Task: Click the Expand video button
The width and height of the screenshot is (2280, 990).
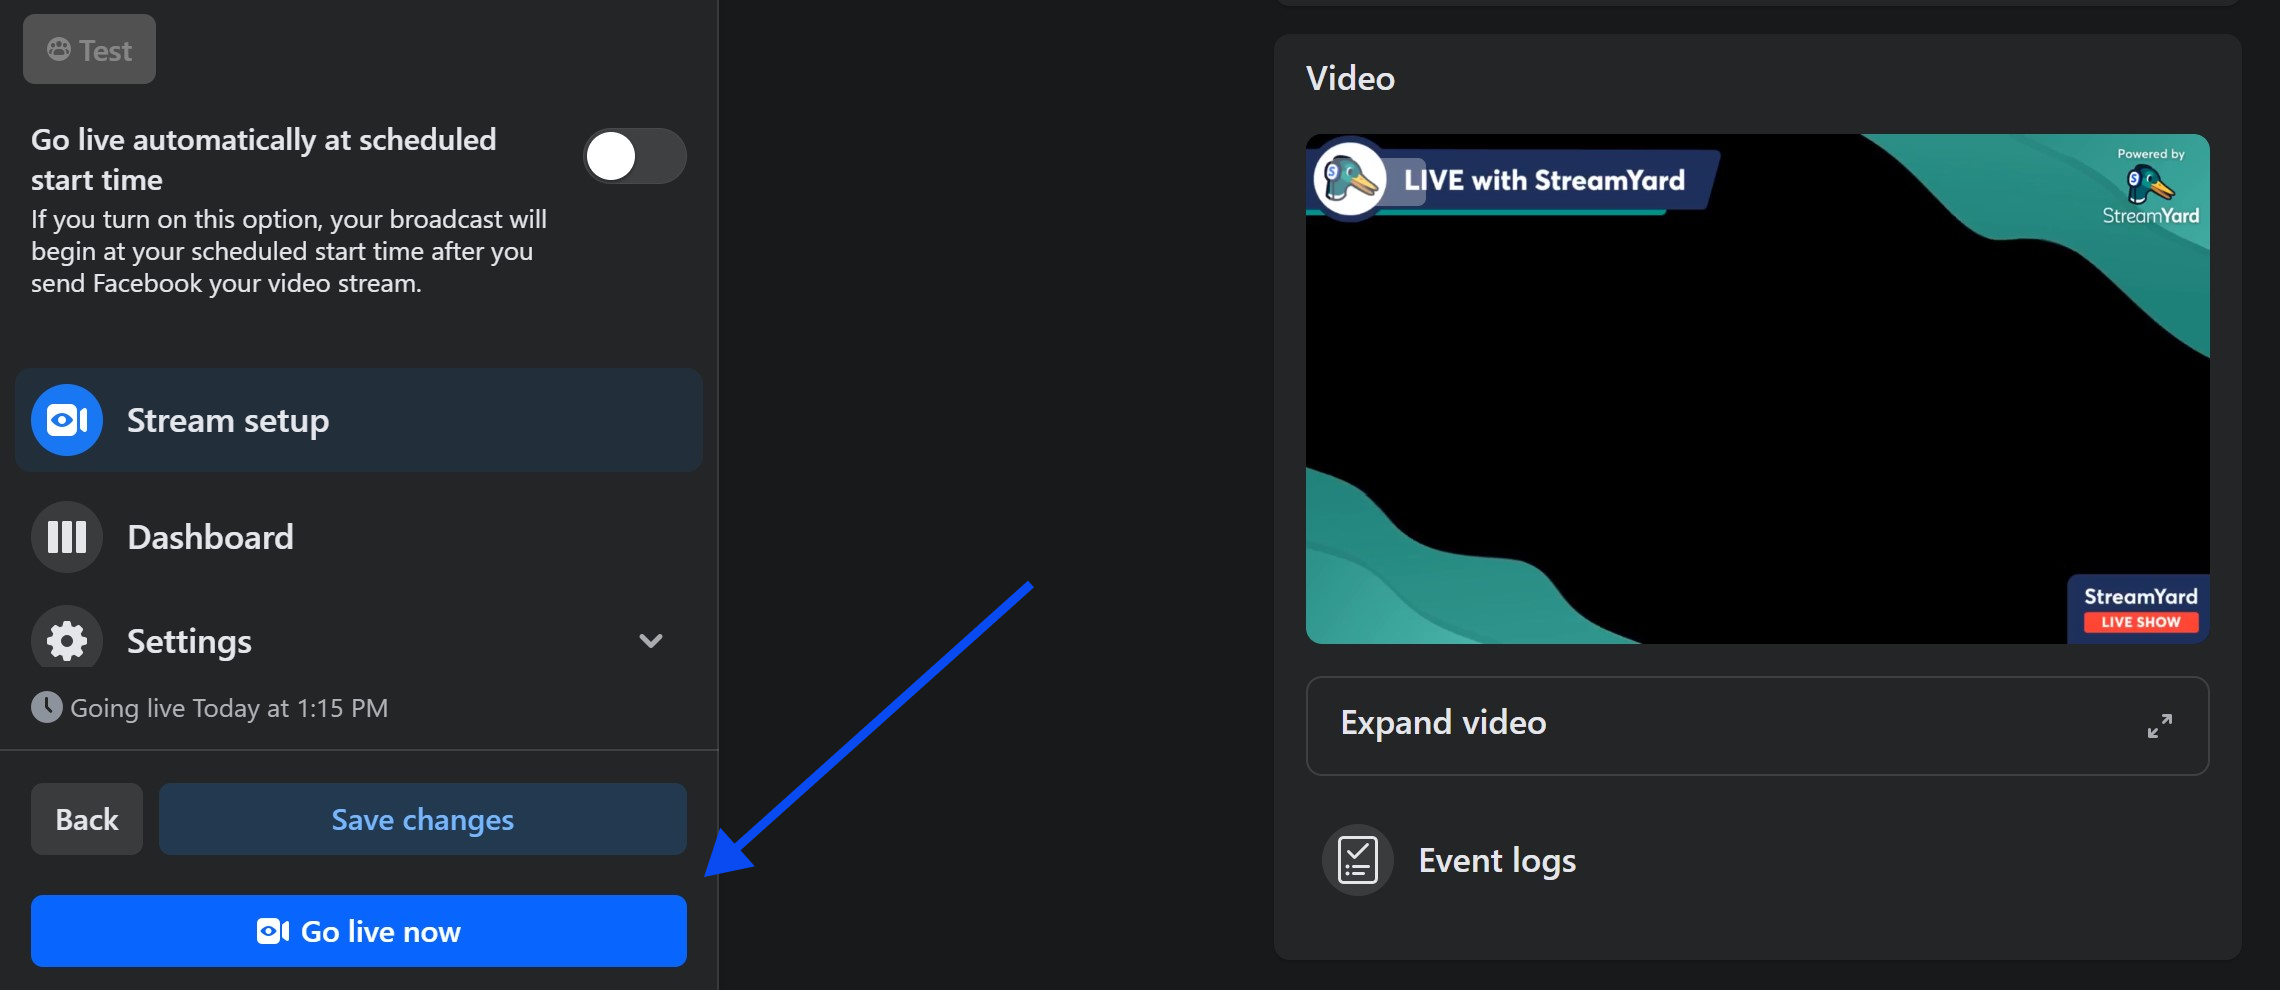Action: 1757,725
